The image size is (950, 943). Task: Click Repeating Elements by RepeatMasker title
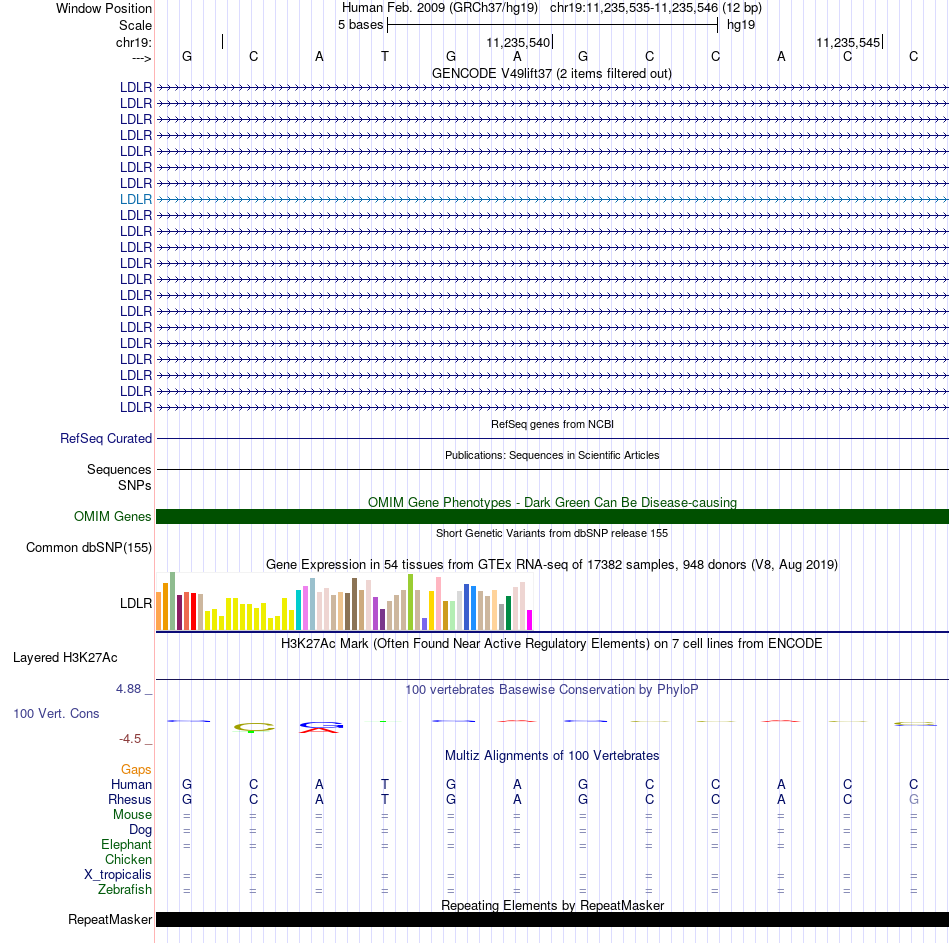[552, 905]
